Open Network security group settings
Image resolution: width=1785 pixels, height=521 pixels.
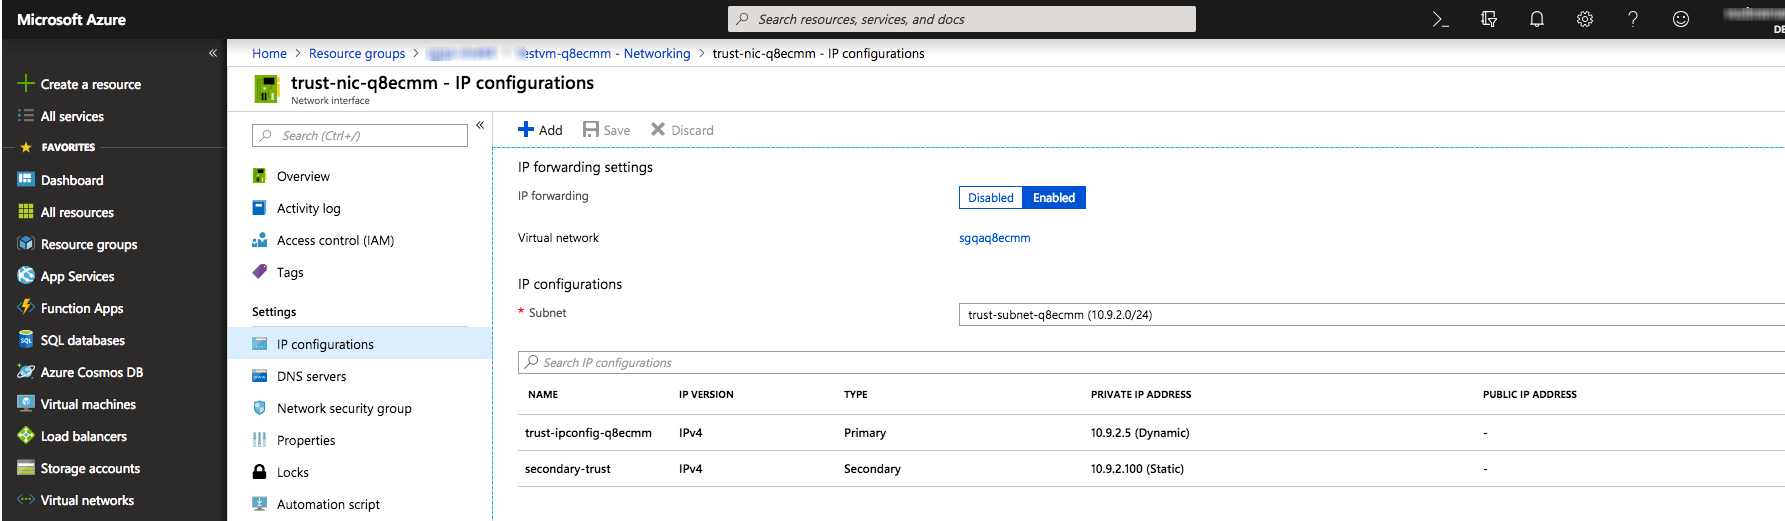[344, 409]
